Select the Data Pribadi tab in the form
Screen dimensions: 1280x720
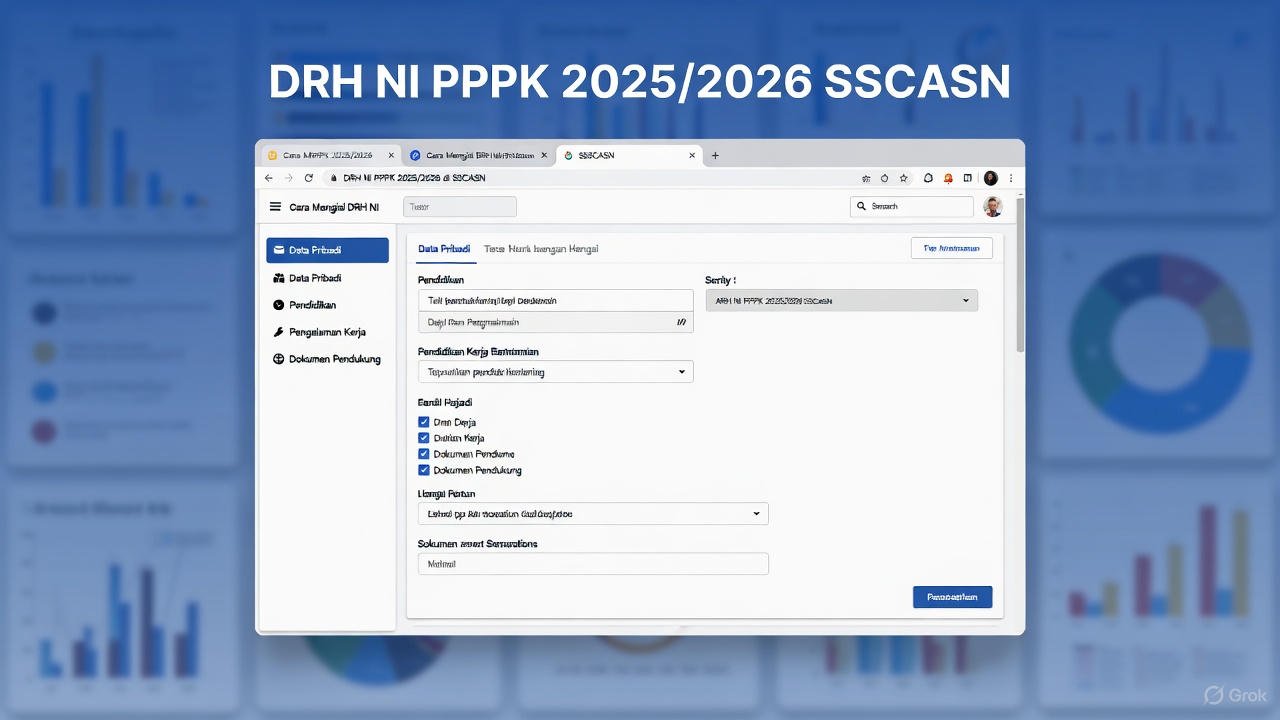pos(444,249)
